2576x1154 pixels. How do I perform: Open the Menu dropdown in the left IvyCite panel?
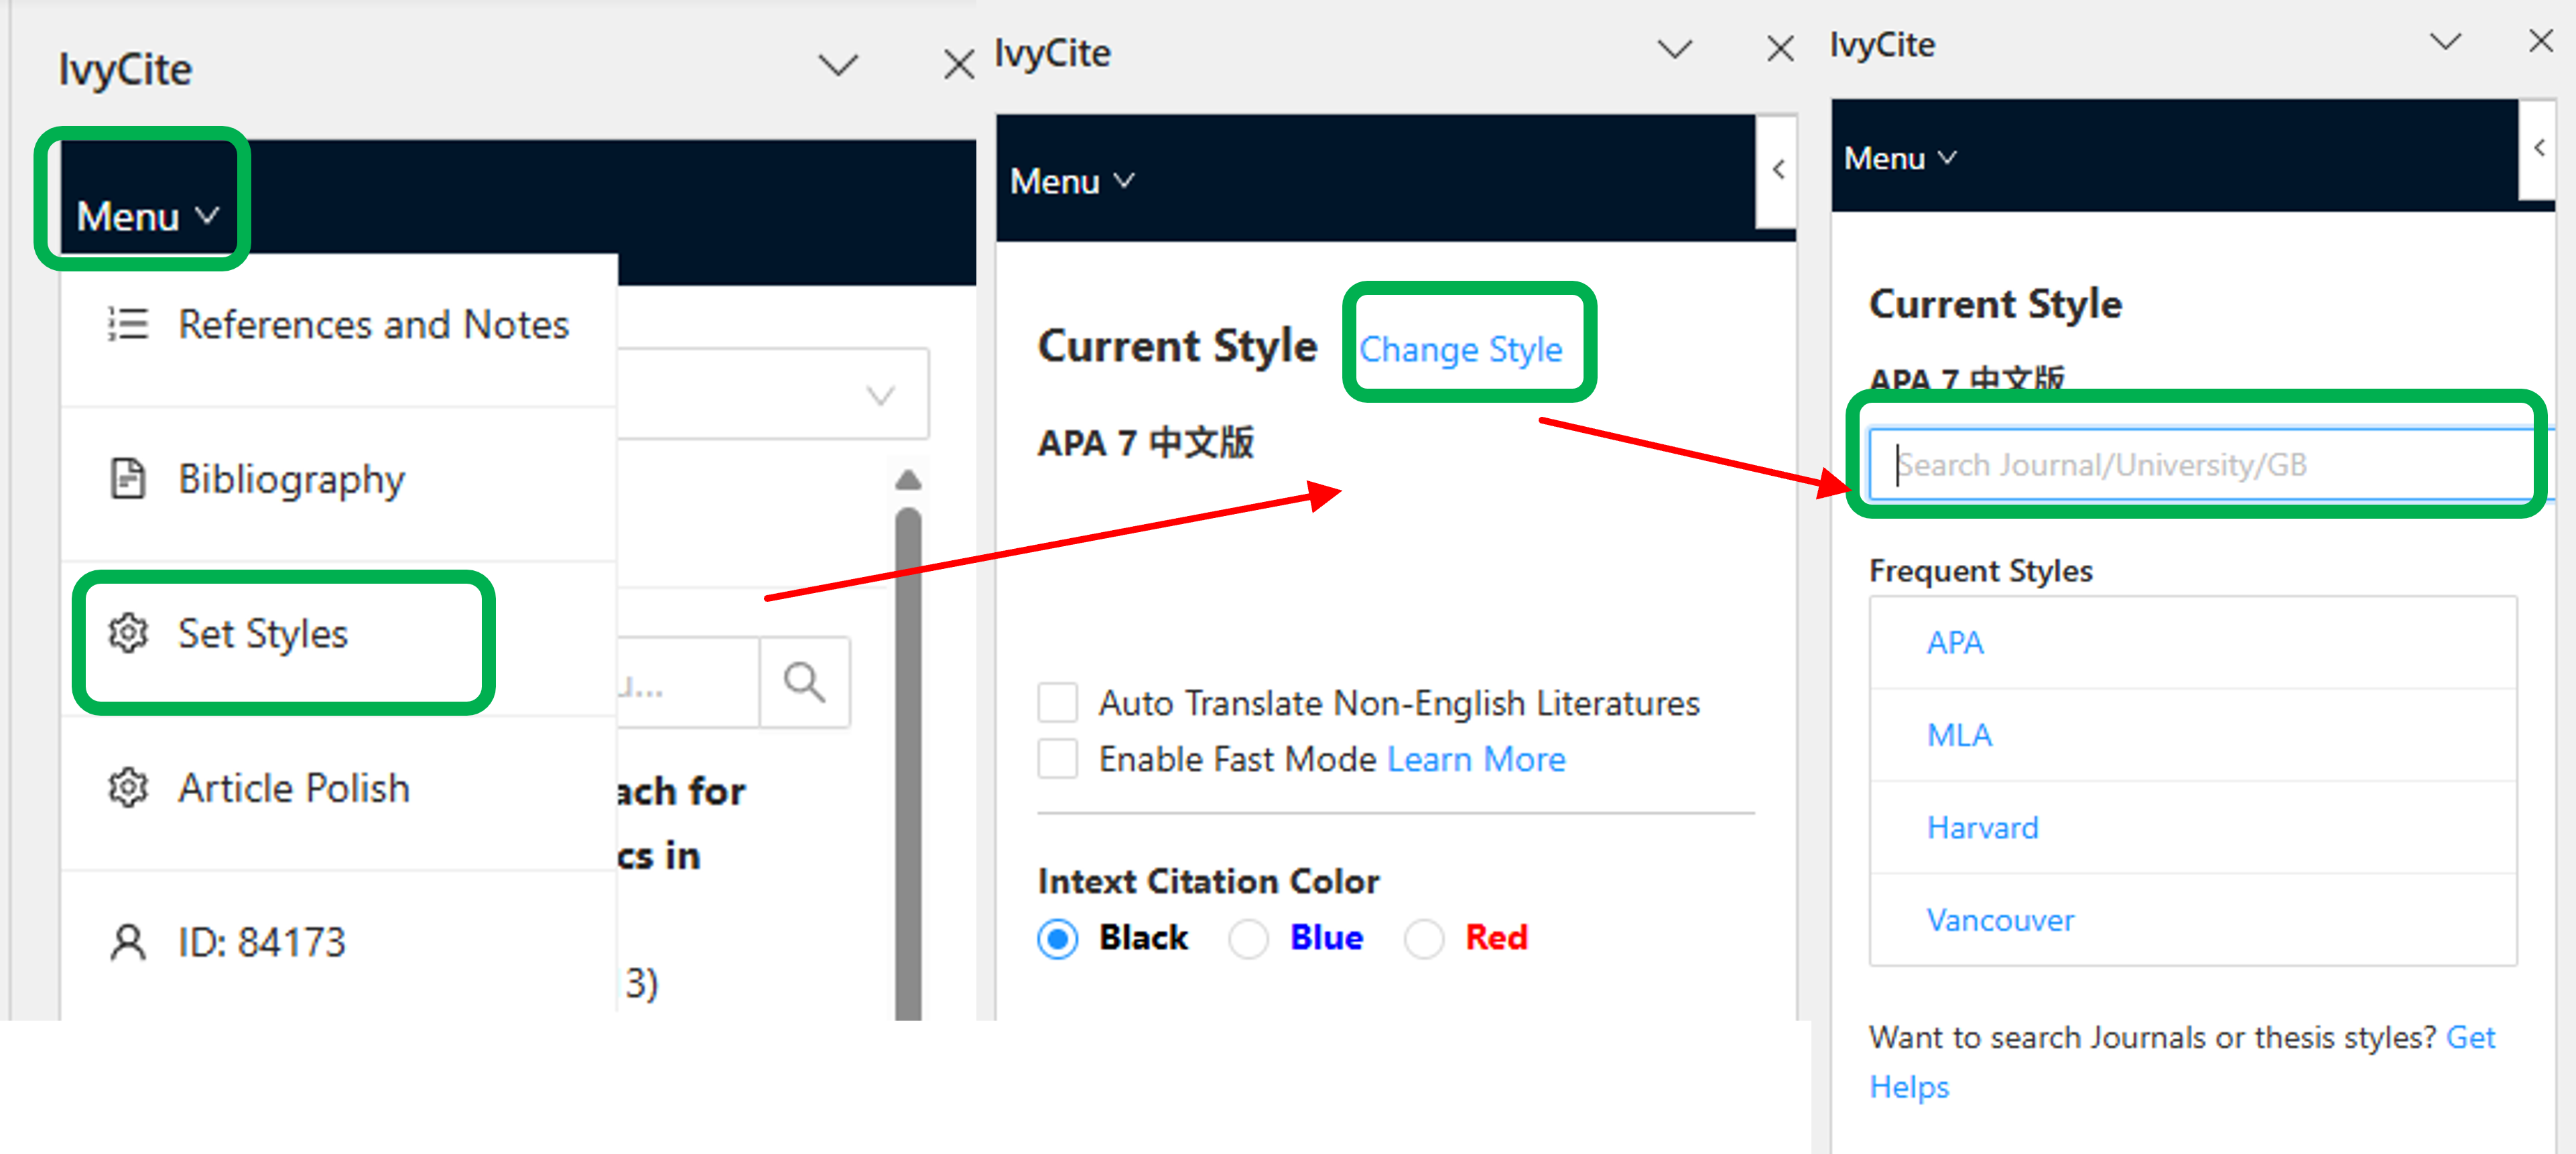point(148,216)
